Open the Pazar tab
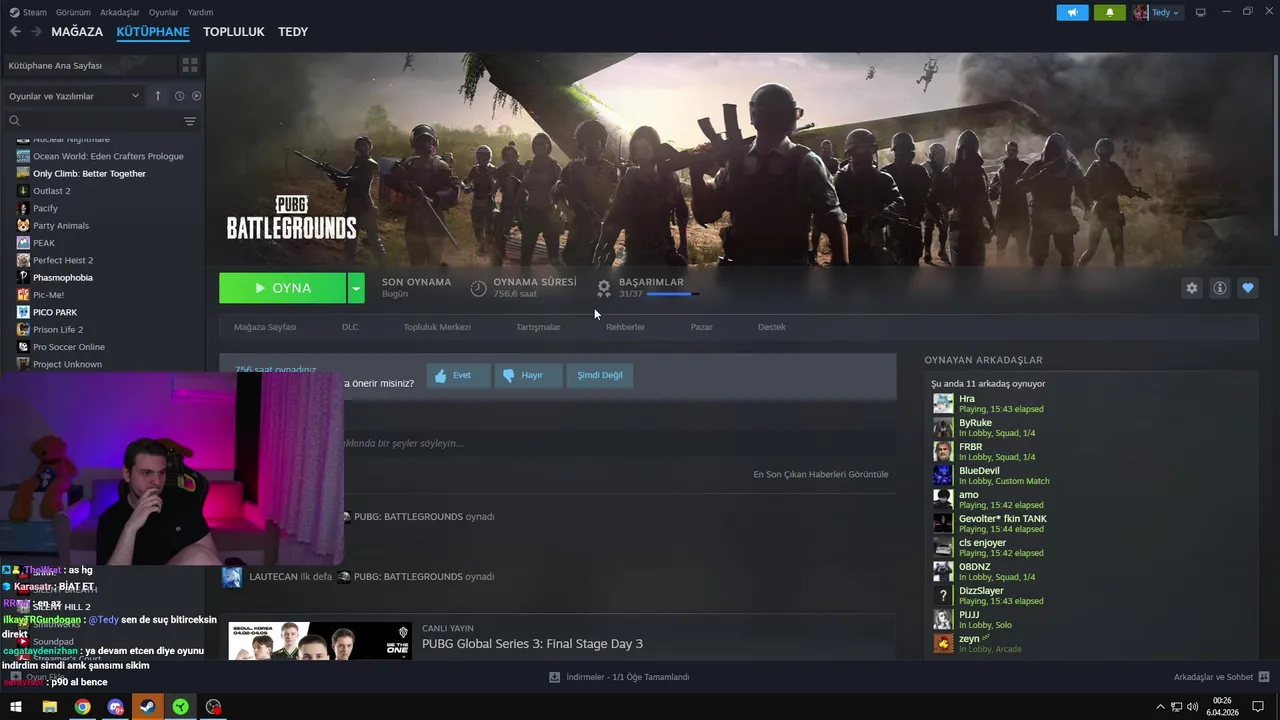Viewport: 1280px width, 720px height. (x=701, y=327)
